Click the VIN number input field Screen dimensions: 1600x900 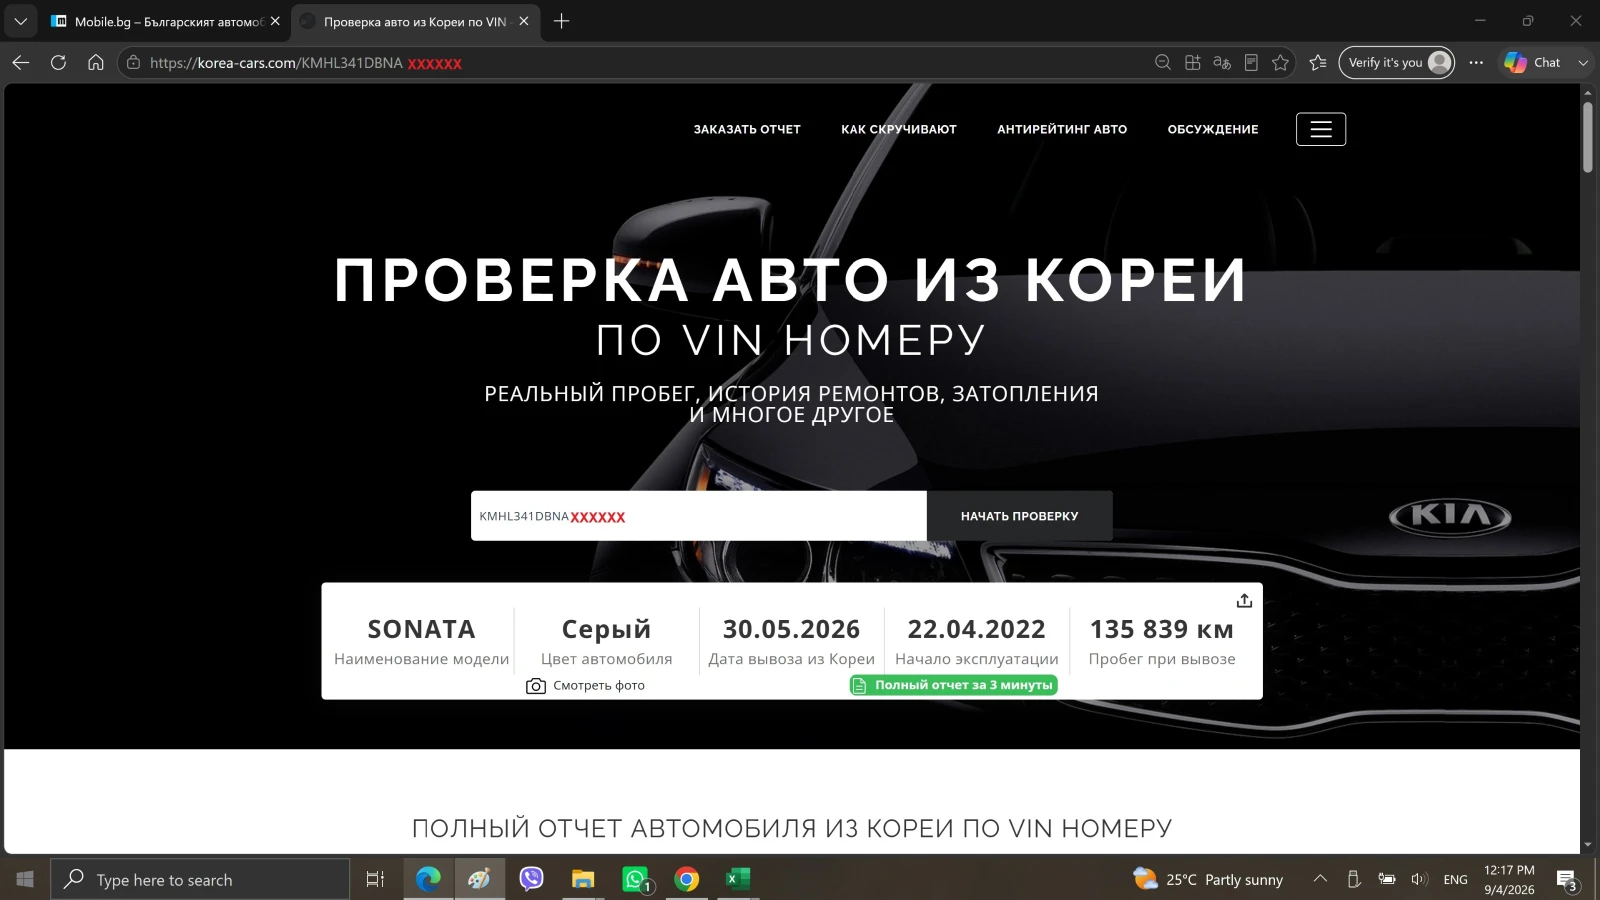point(699,516)
